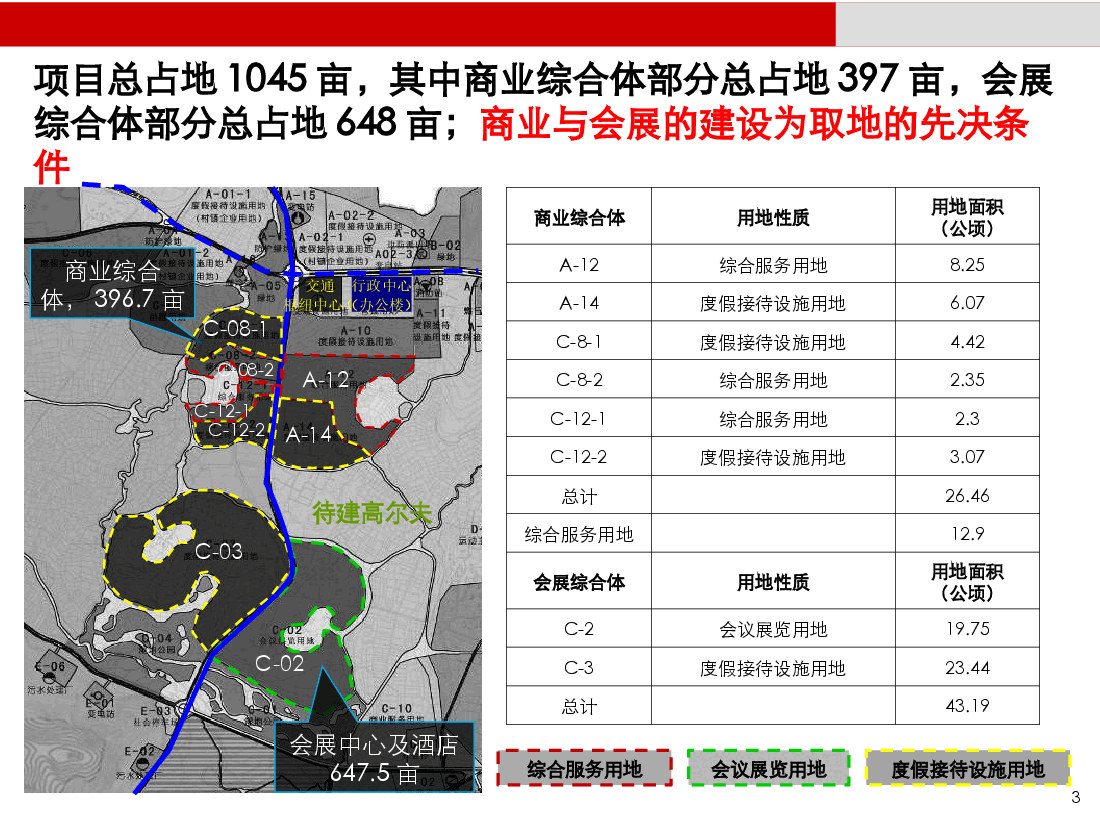Image resolution: width=1100 pixels, height=825 pixels.
Task: Select the 会展中心及酒店 647.5 亩 callout box
Action: [374, 758]
